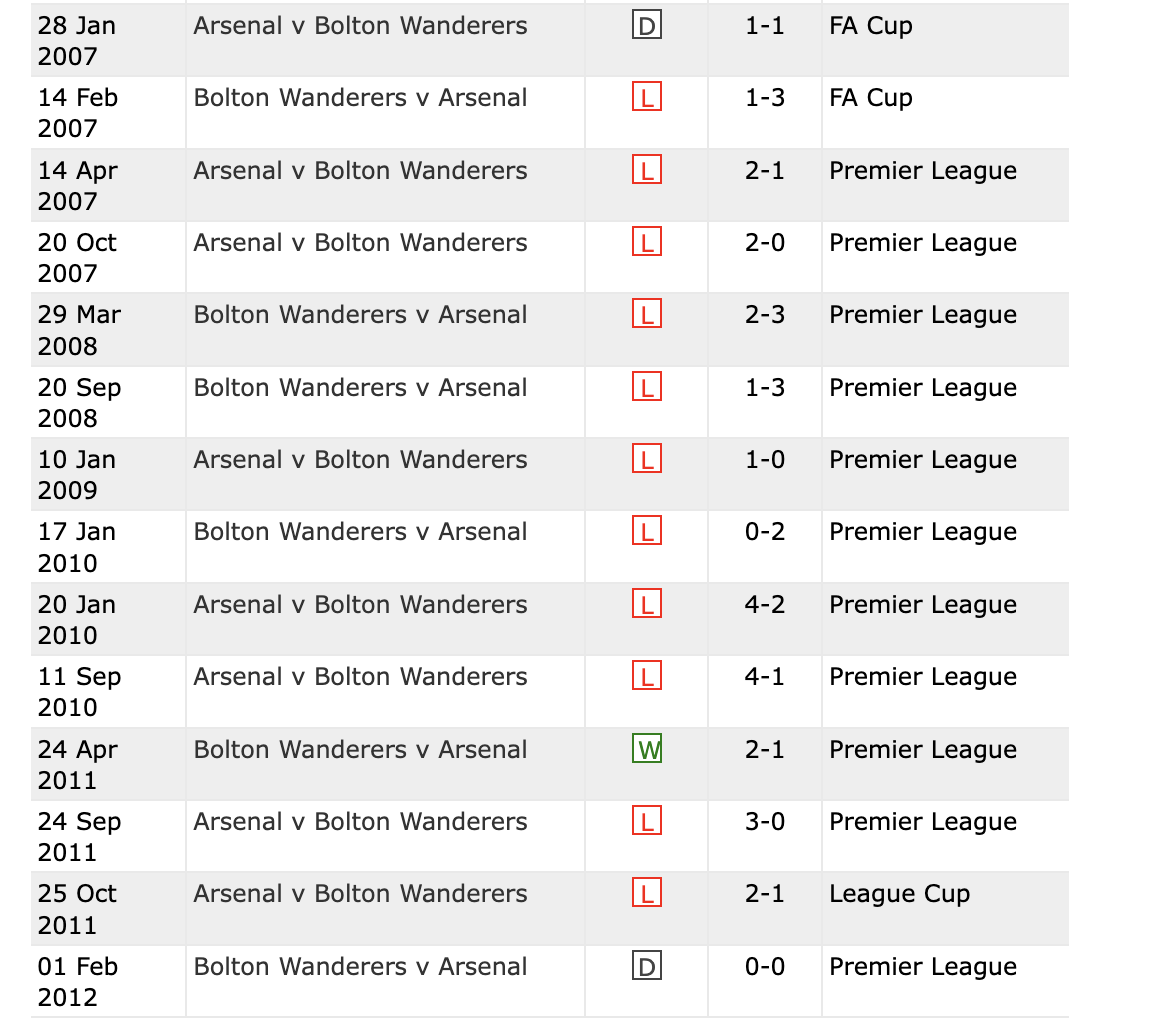Click the 4-2 score for 20 Jan 2010
This screenshot has height=1030, width=1170.
click(765, 604)
